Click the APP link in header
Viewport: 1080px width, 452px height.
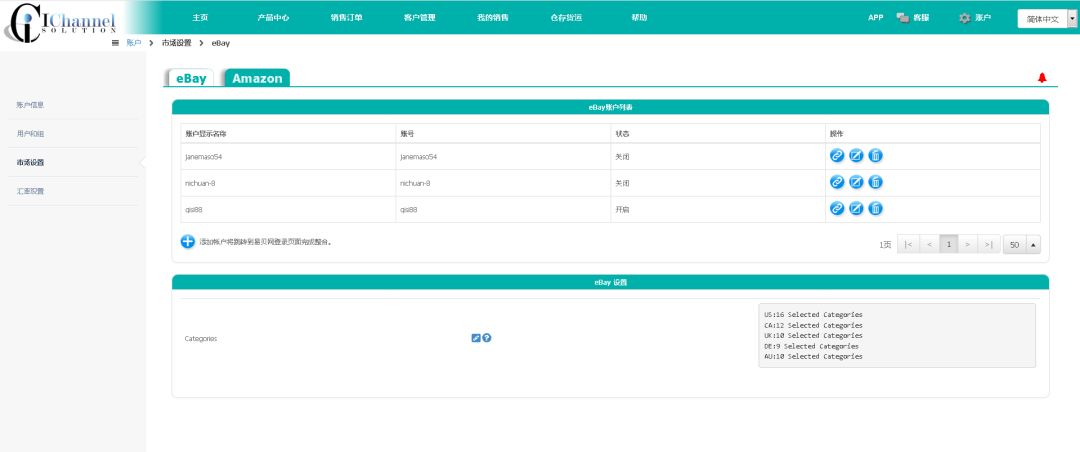[875, 18]
